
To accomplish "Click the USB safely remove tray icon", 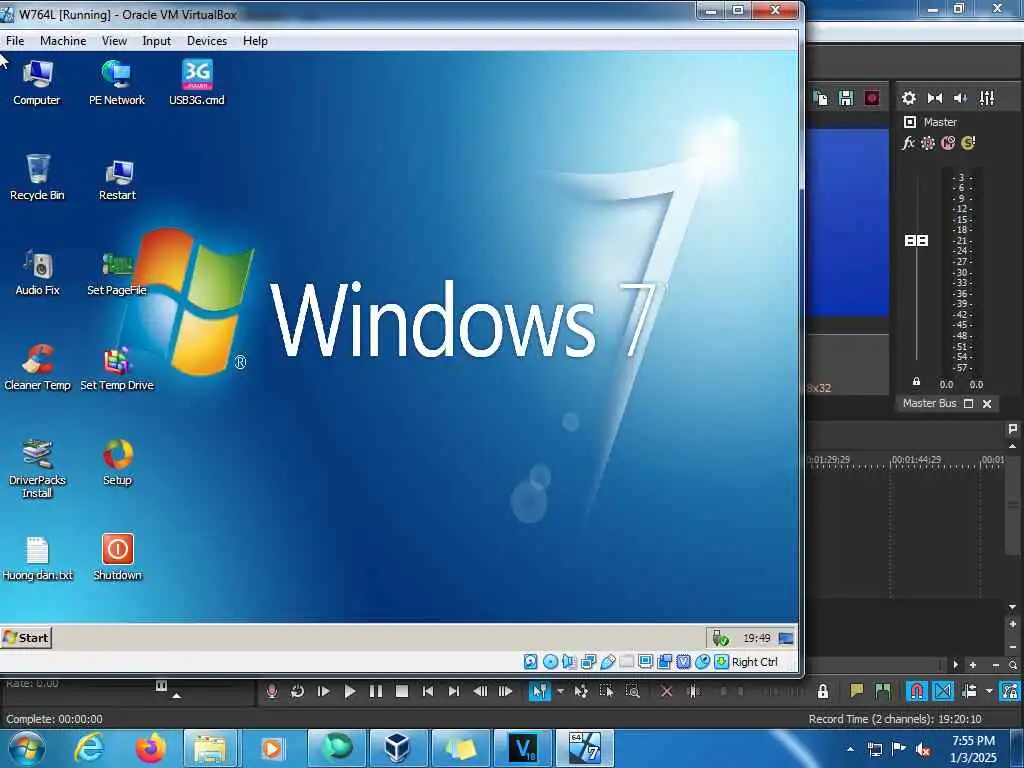I will (720, 638).
